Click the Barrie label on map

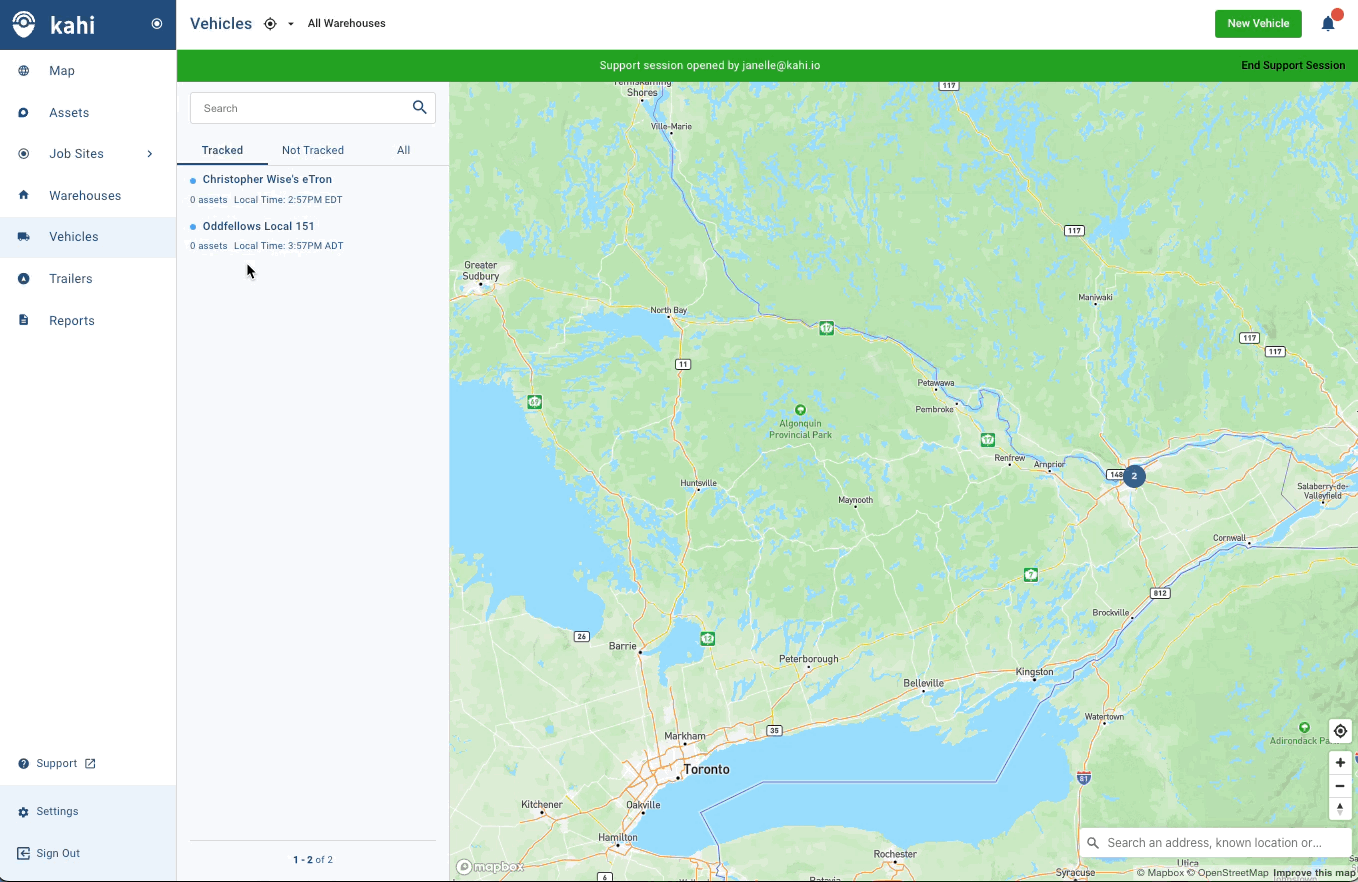(623, 647)
